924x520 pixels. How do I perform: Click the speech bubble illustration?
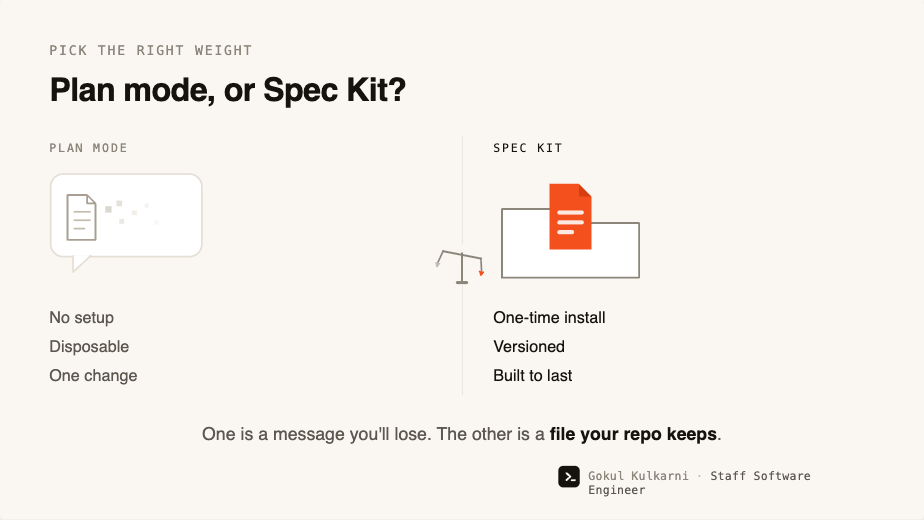126,222
